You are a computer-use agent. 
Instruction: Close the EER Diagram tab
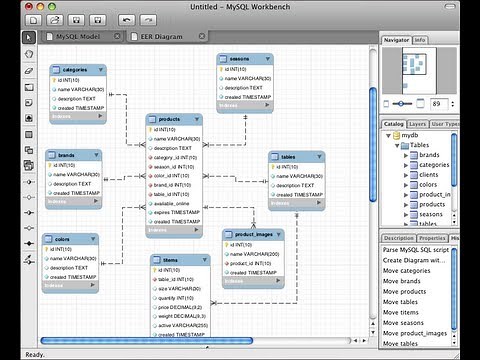(x=202, y=36)
